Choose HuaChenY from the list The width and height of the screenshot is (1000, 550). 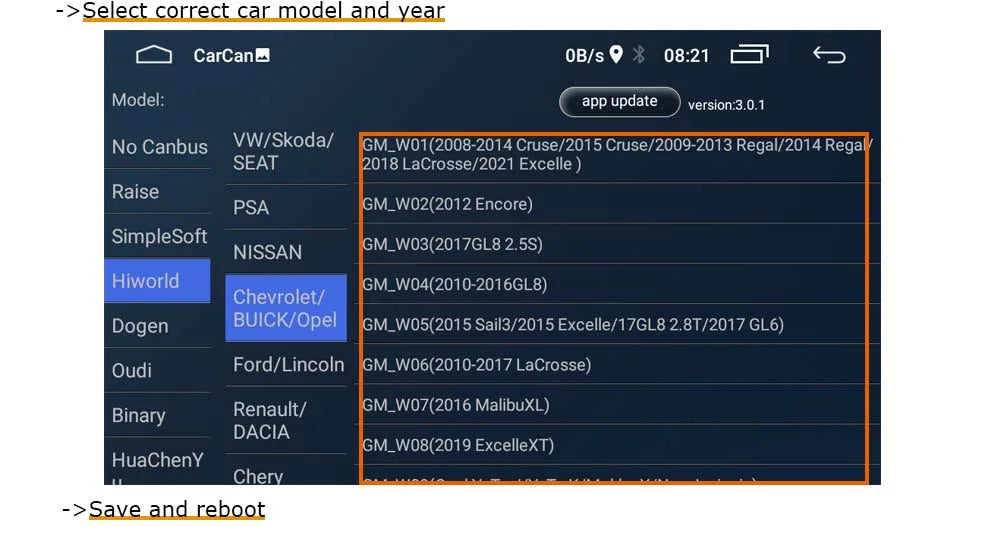coord(157,461)
